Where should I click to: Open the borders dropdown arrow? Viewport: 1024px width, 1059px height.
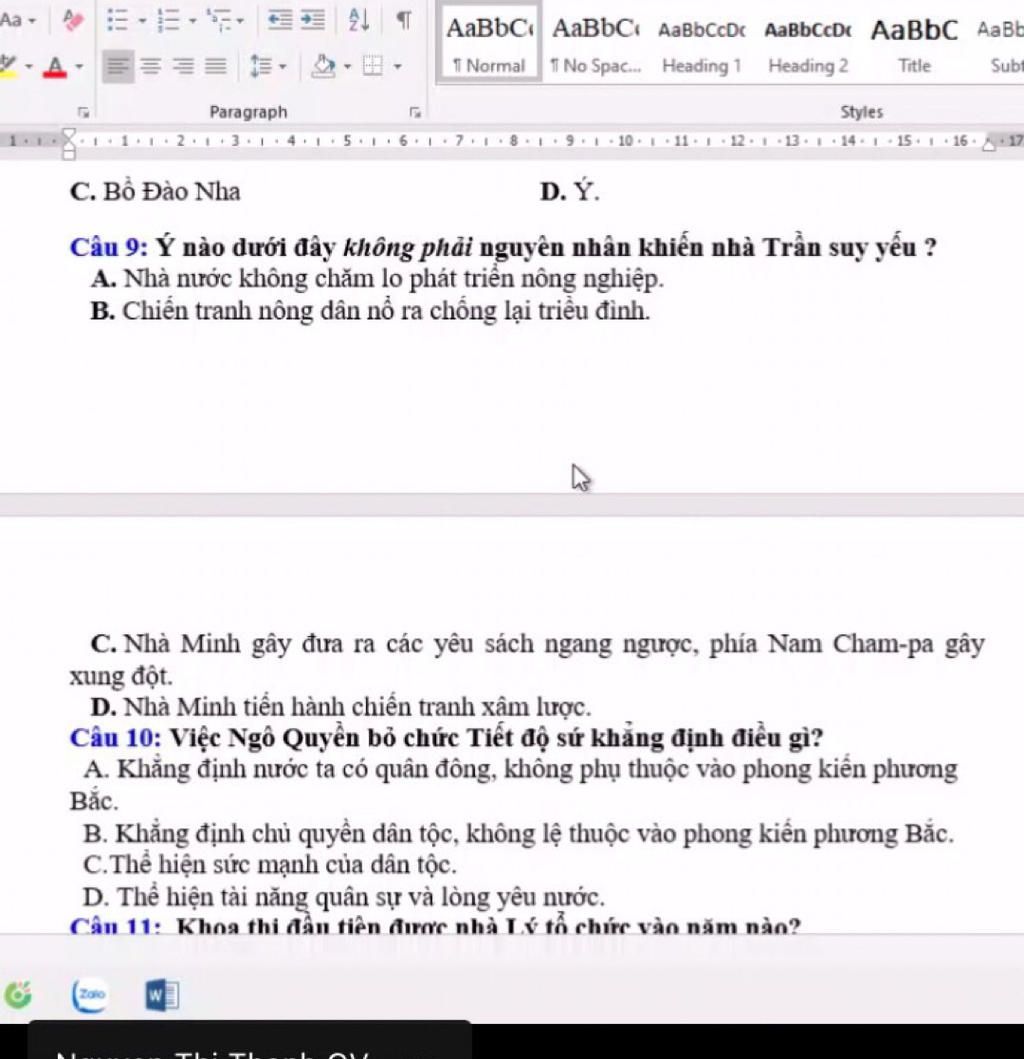tap(397, 66)
